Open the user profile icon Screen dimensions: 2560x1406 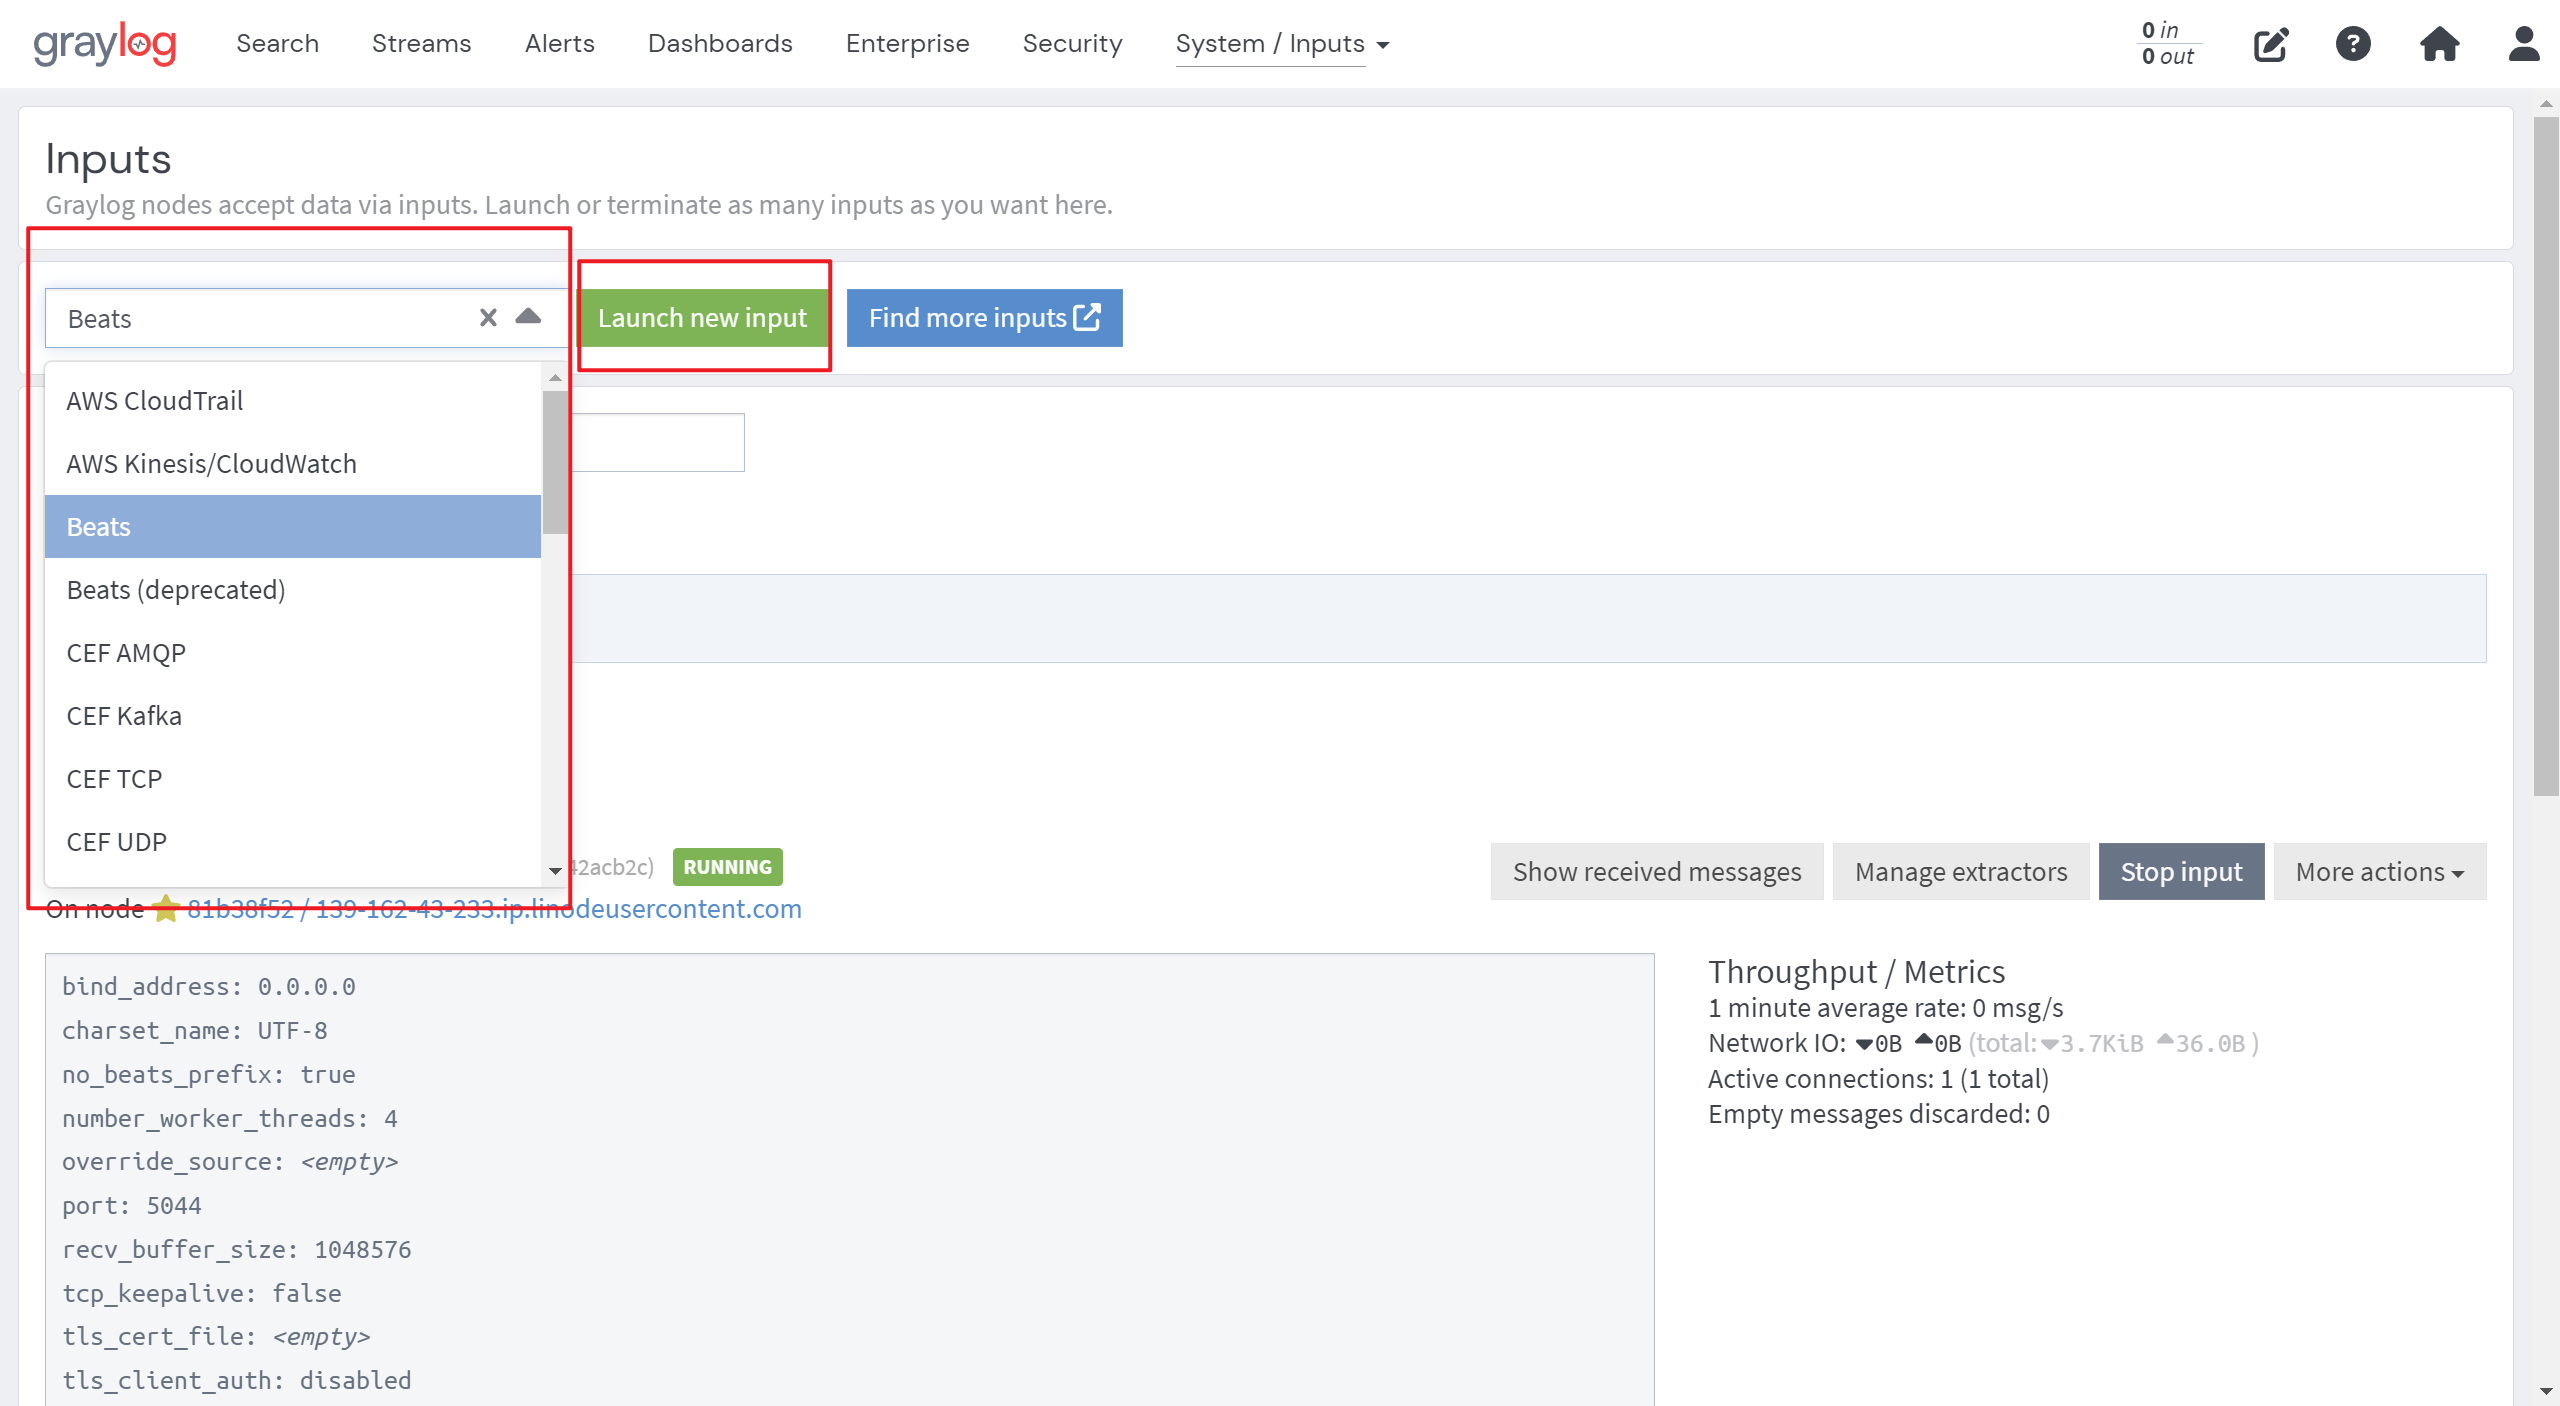[2524, 44]
